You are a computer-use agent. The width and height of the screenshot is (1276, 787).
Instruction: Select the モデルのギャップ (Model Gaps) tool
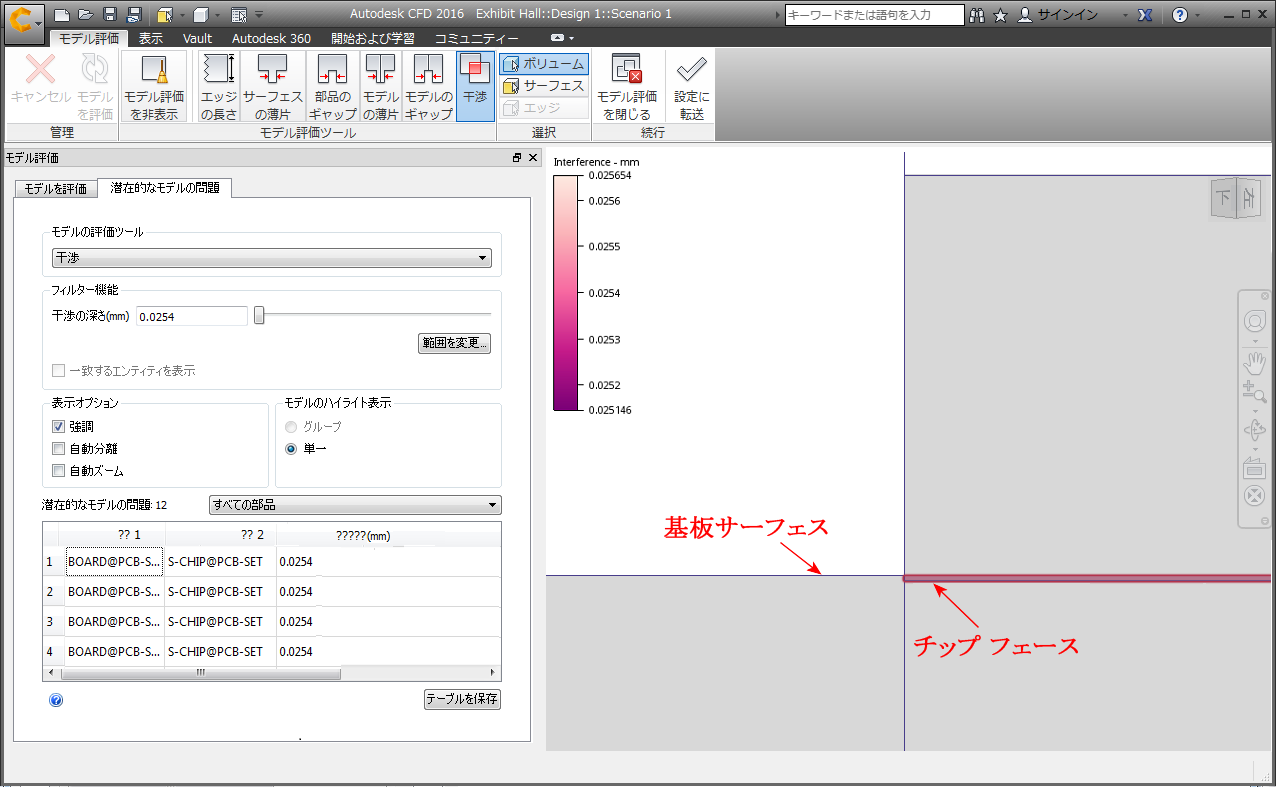pos(428,86)
